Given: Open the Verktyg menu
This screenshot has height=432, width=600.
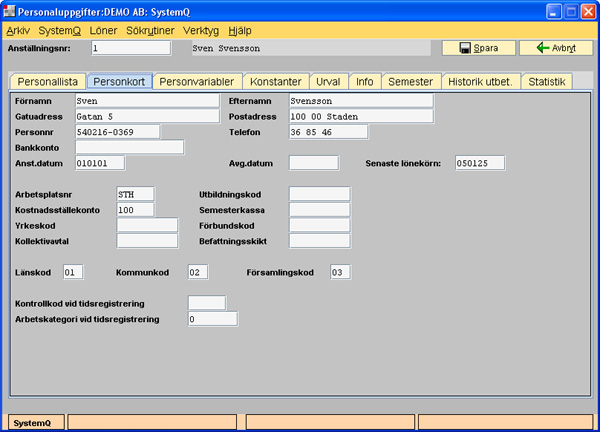Looking at the screenshot, I should (x=204, y=30).
